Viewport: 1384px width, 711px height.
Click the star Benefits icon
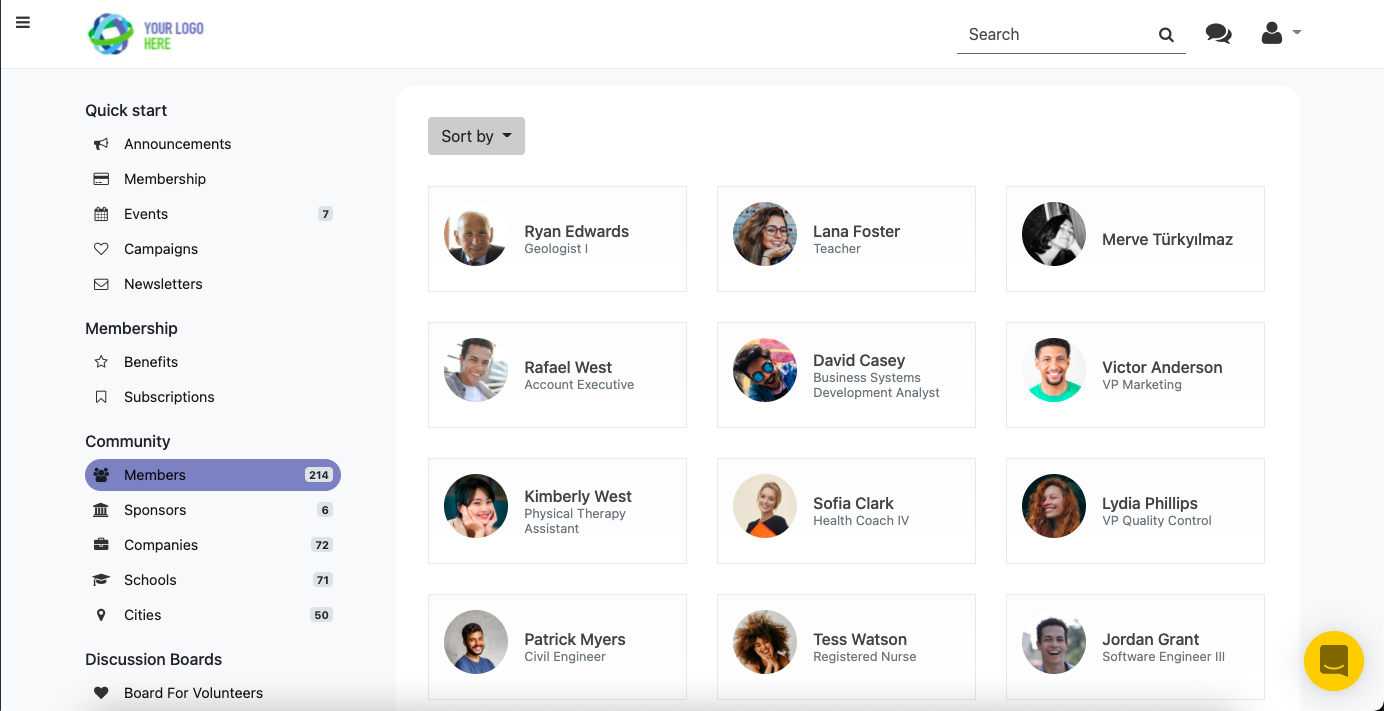[x=101, y=362]
